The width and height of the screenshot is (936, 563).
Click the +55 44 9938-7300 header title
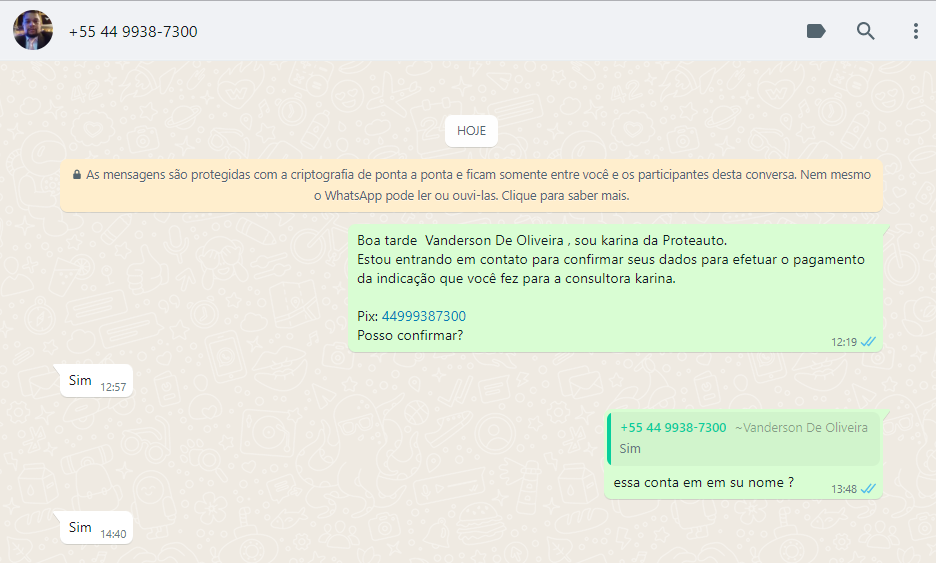click(x=133, y=32)
